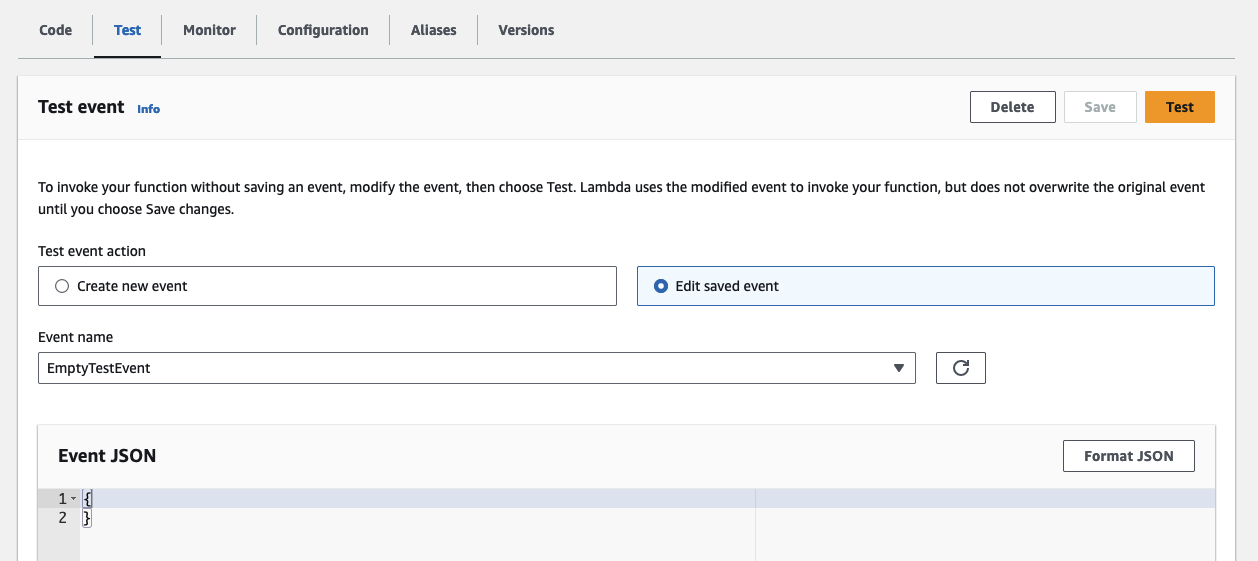
Task: Click the refresh events icon button
Action: [x=960, y=368]
